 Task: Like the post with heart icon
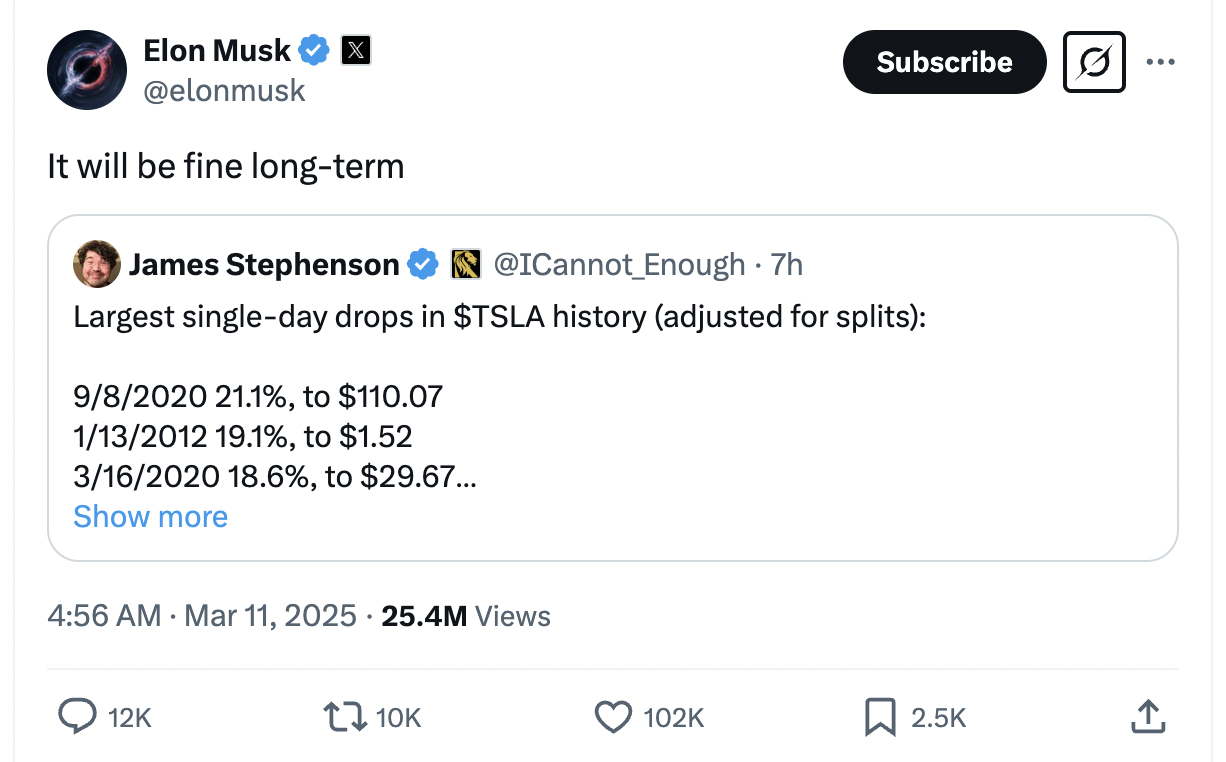pyautogui.click(x=612, y=716)
